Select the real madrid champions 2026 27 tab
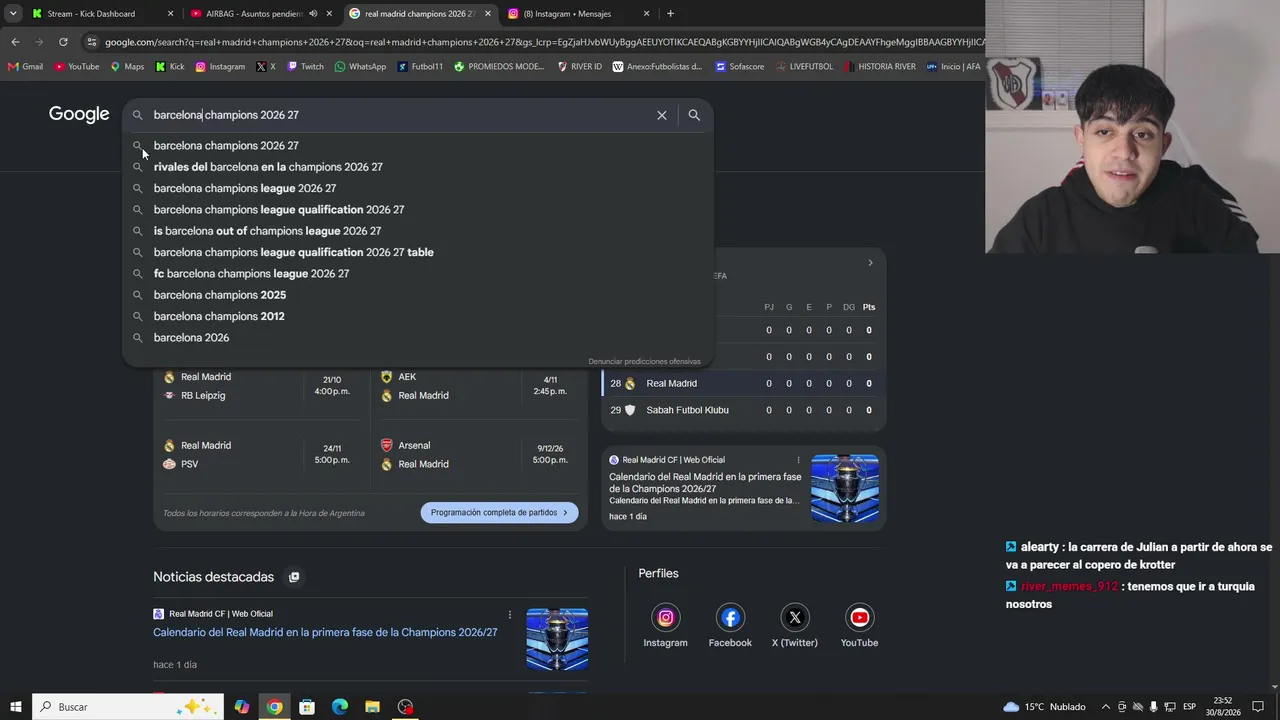This screenshot has width=1280, height=720. [419, 14]
